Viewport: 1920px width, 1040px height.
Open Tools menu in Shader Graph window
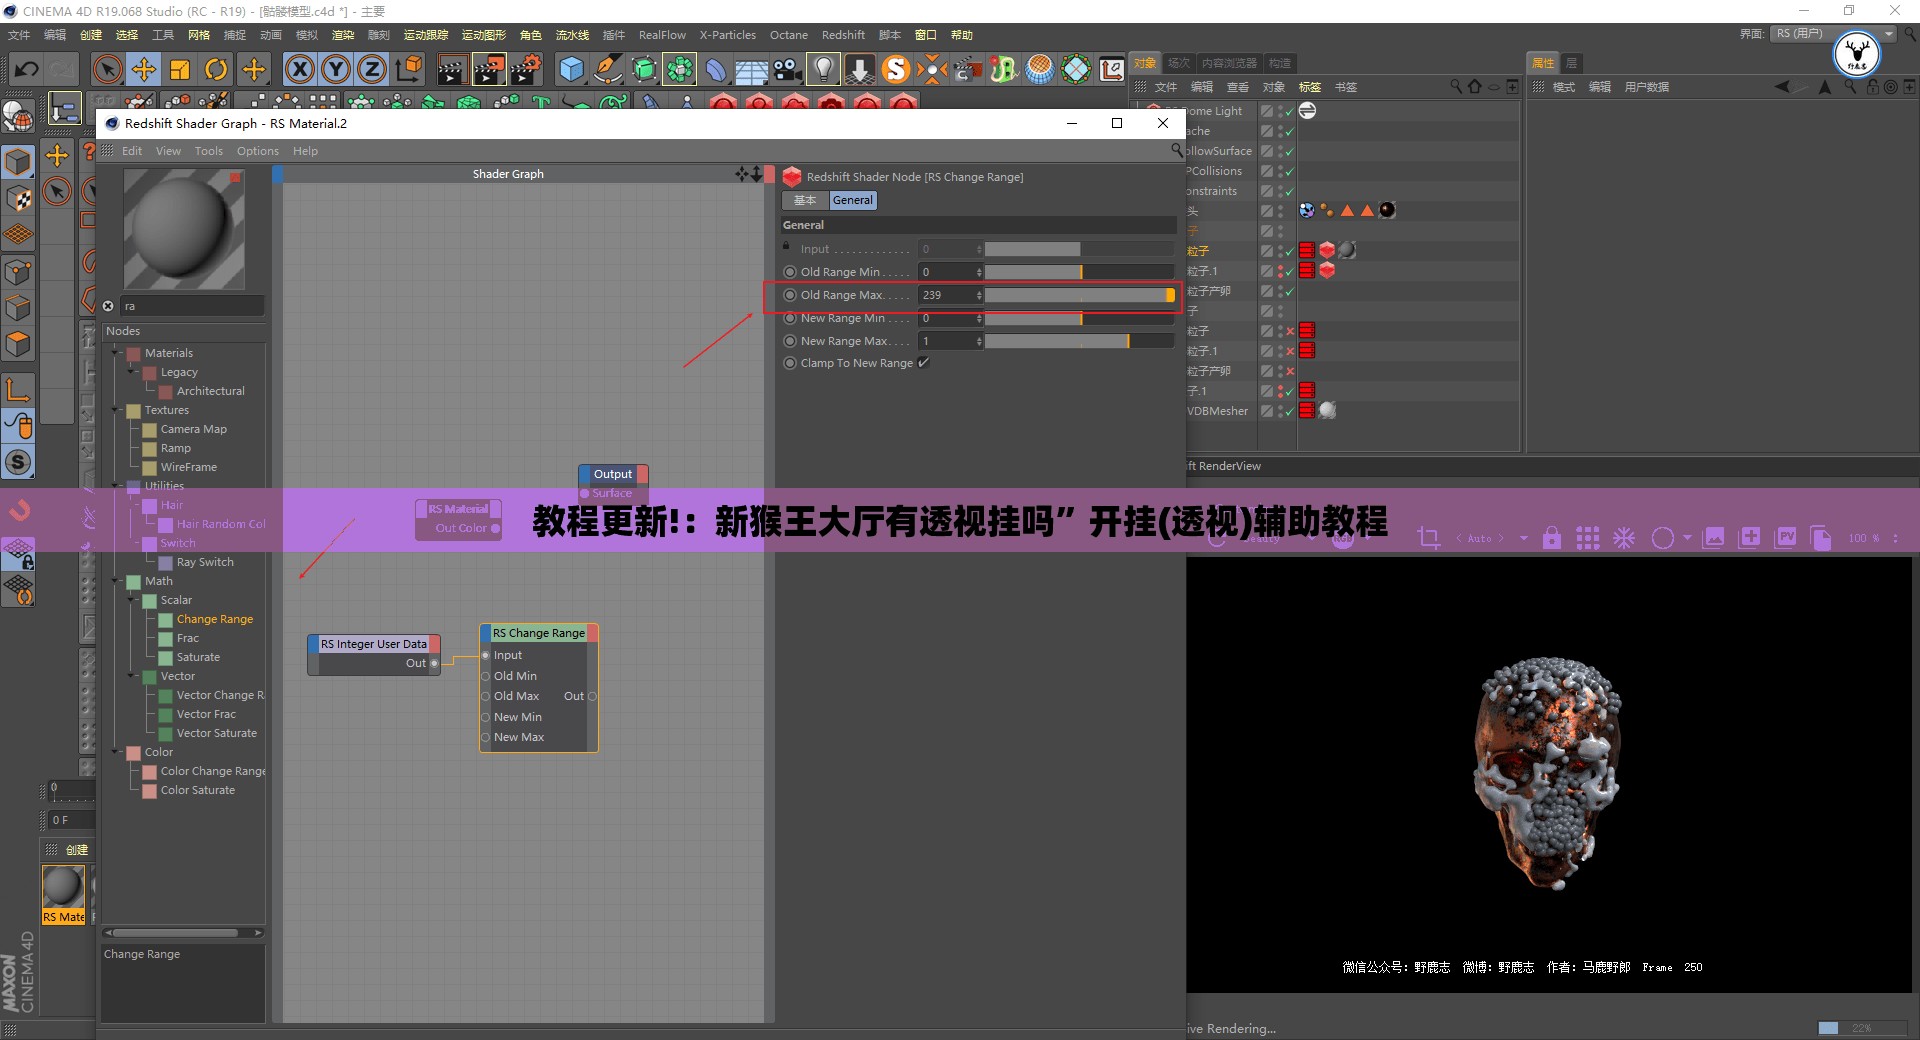(x=209, y=151)
